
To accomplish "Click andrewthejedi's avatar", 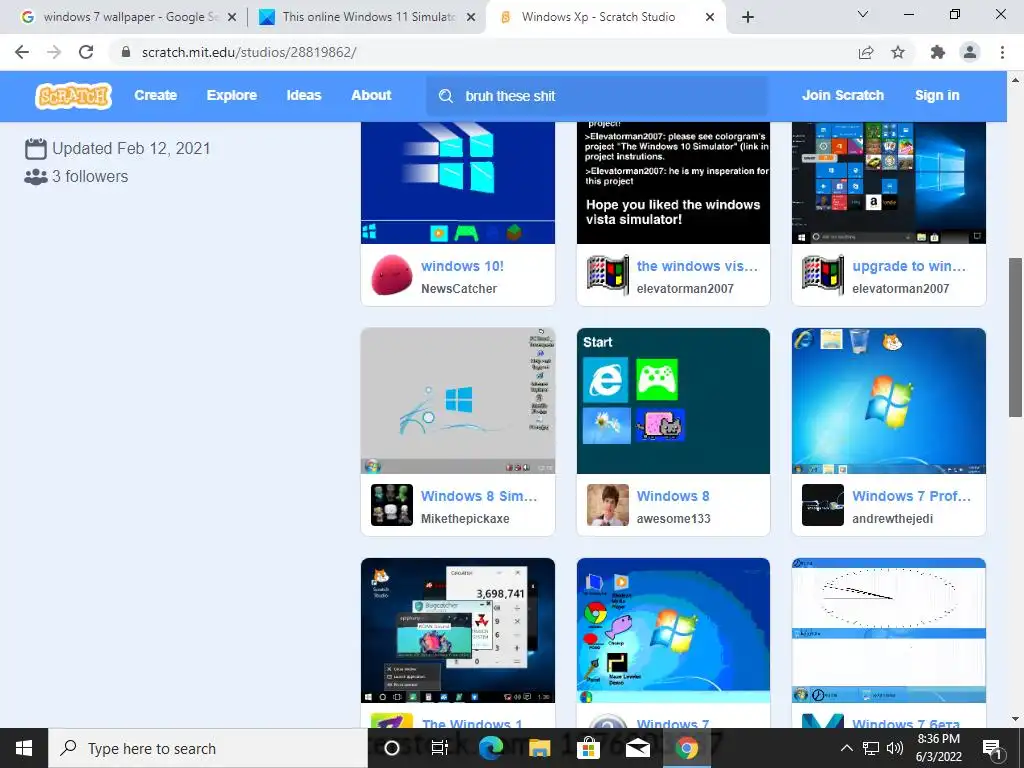I will tap(823, 505).
